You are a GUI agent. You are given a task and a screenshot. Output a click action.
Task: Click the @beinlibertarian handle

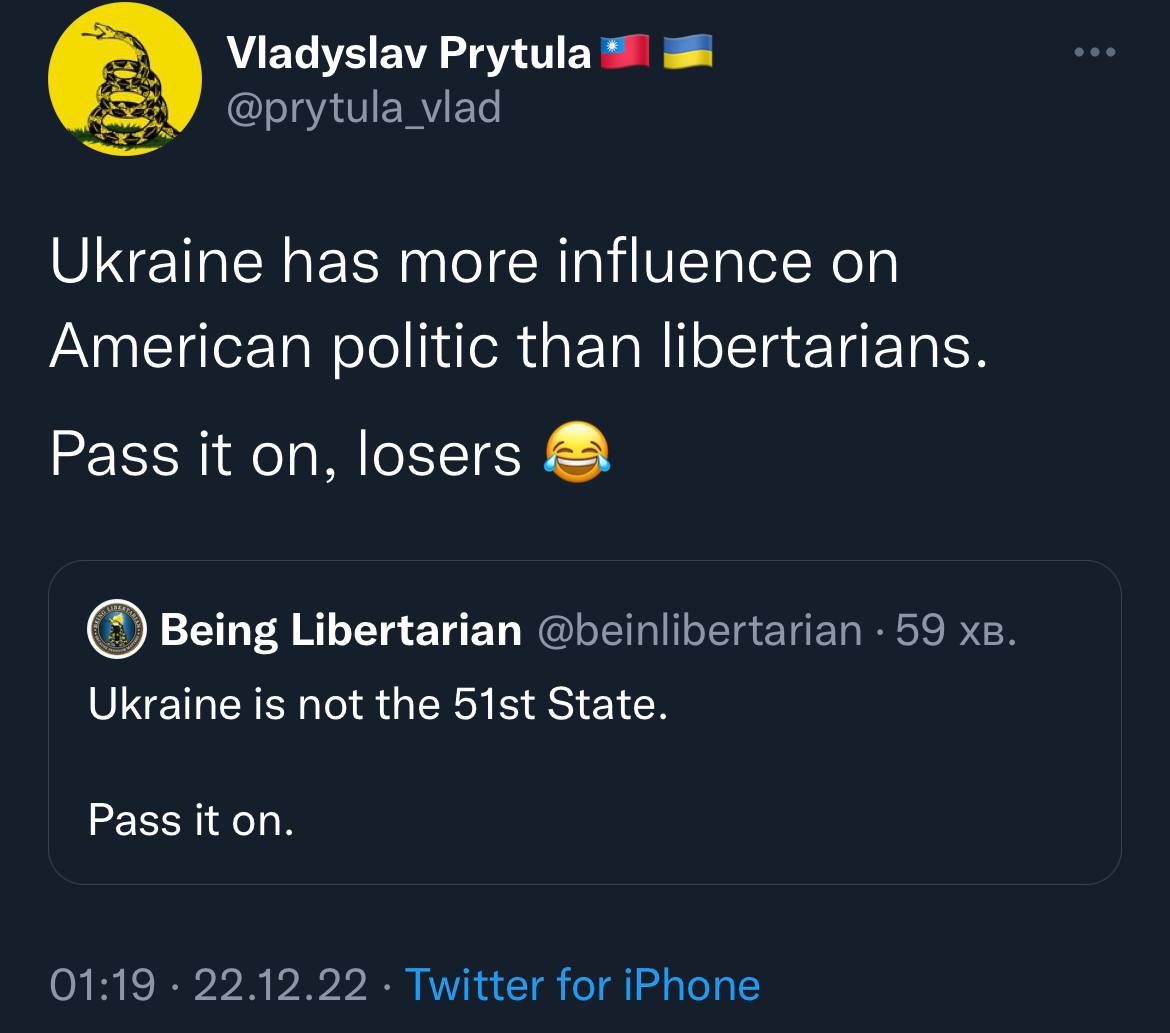point(700,630)
